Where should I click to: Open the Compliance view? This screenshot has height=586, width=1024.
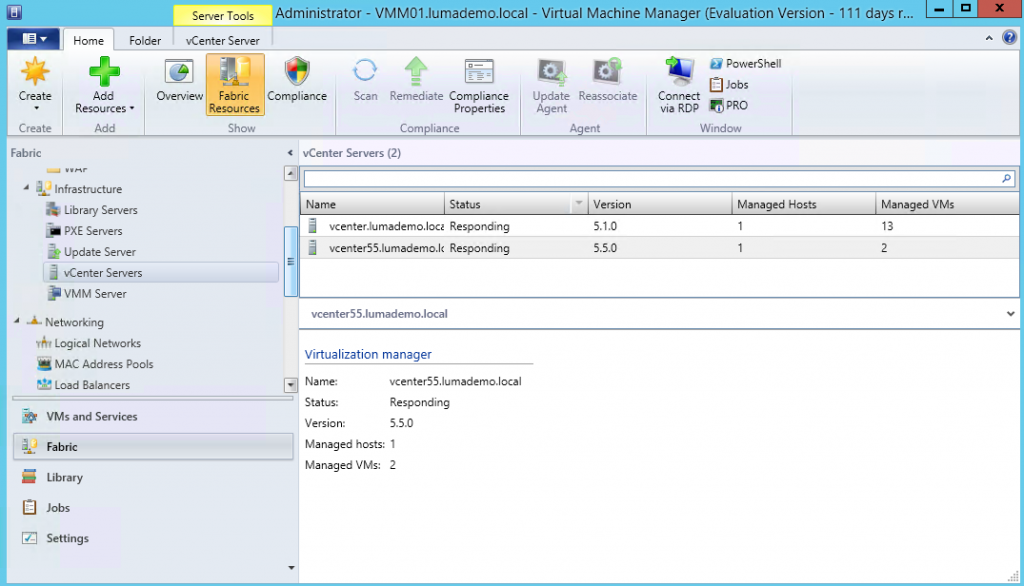coord(296,80)
